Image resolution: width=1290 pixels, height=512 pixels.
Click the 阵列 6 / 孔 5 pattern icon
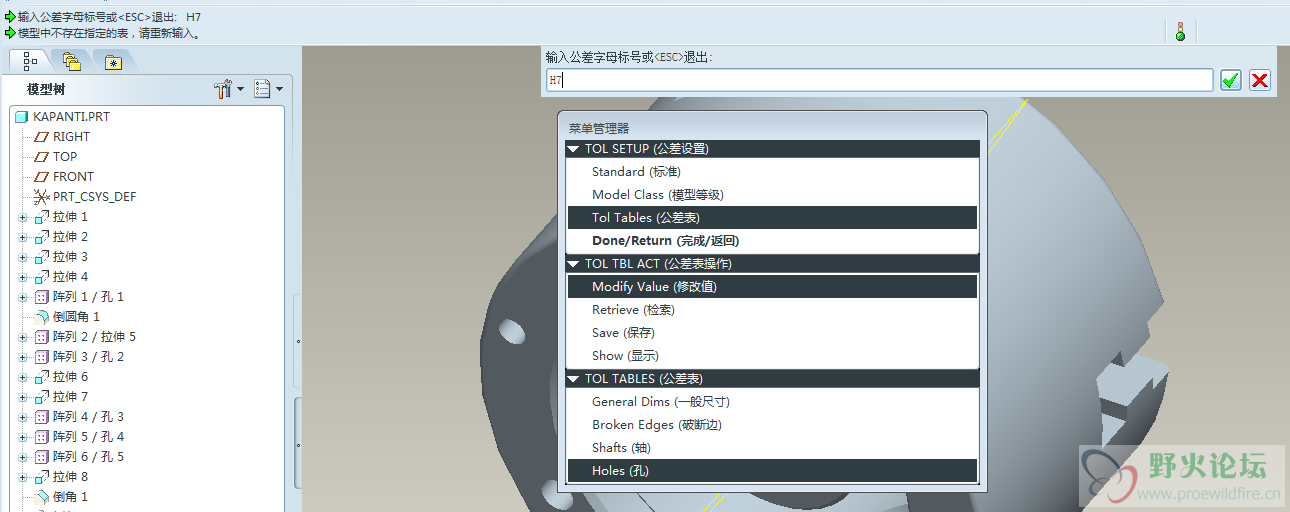41,457
